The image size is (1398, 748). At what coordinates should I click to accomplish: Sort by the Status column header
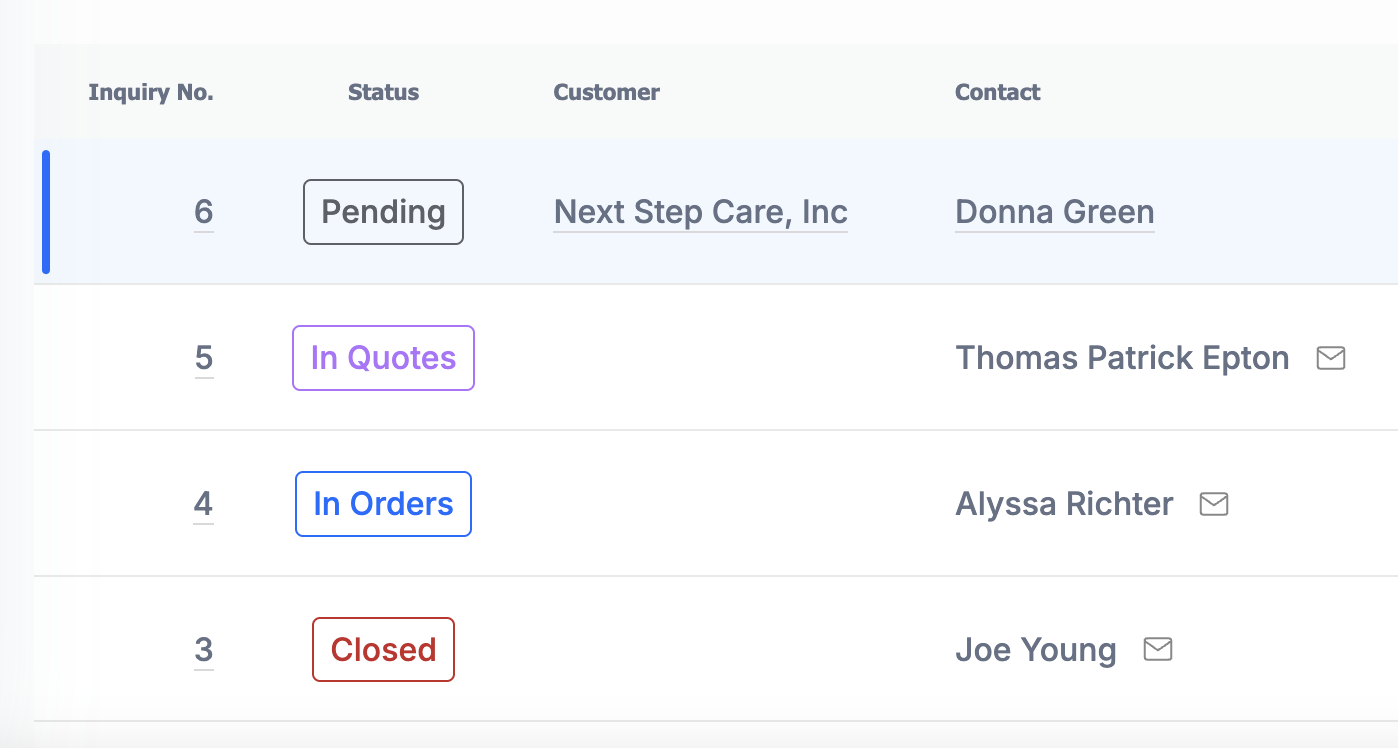(383, 93)
